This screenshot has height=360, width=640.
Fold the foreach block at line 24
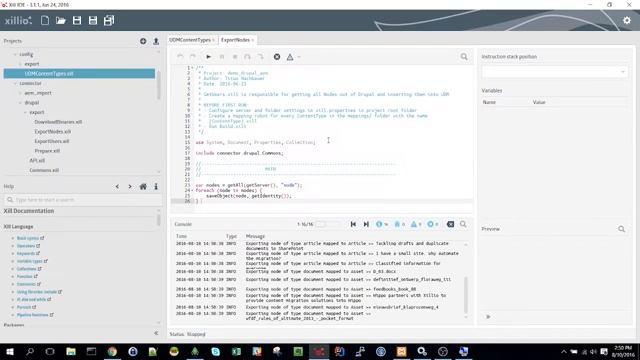[192, 191]
